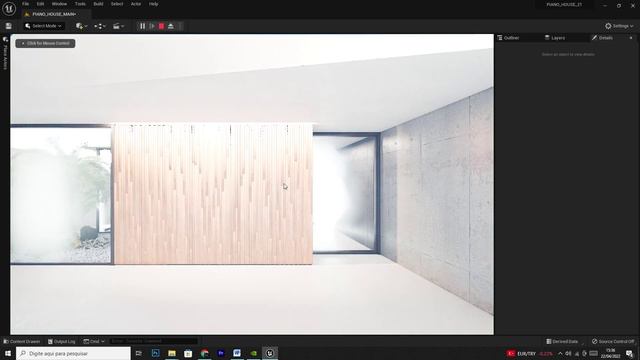
Task: Open the Help menu
Action: coord(153,4)
